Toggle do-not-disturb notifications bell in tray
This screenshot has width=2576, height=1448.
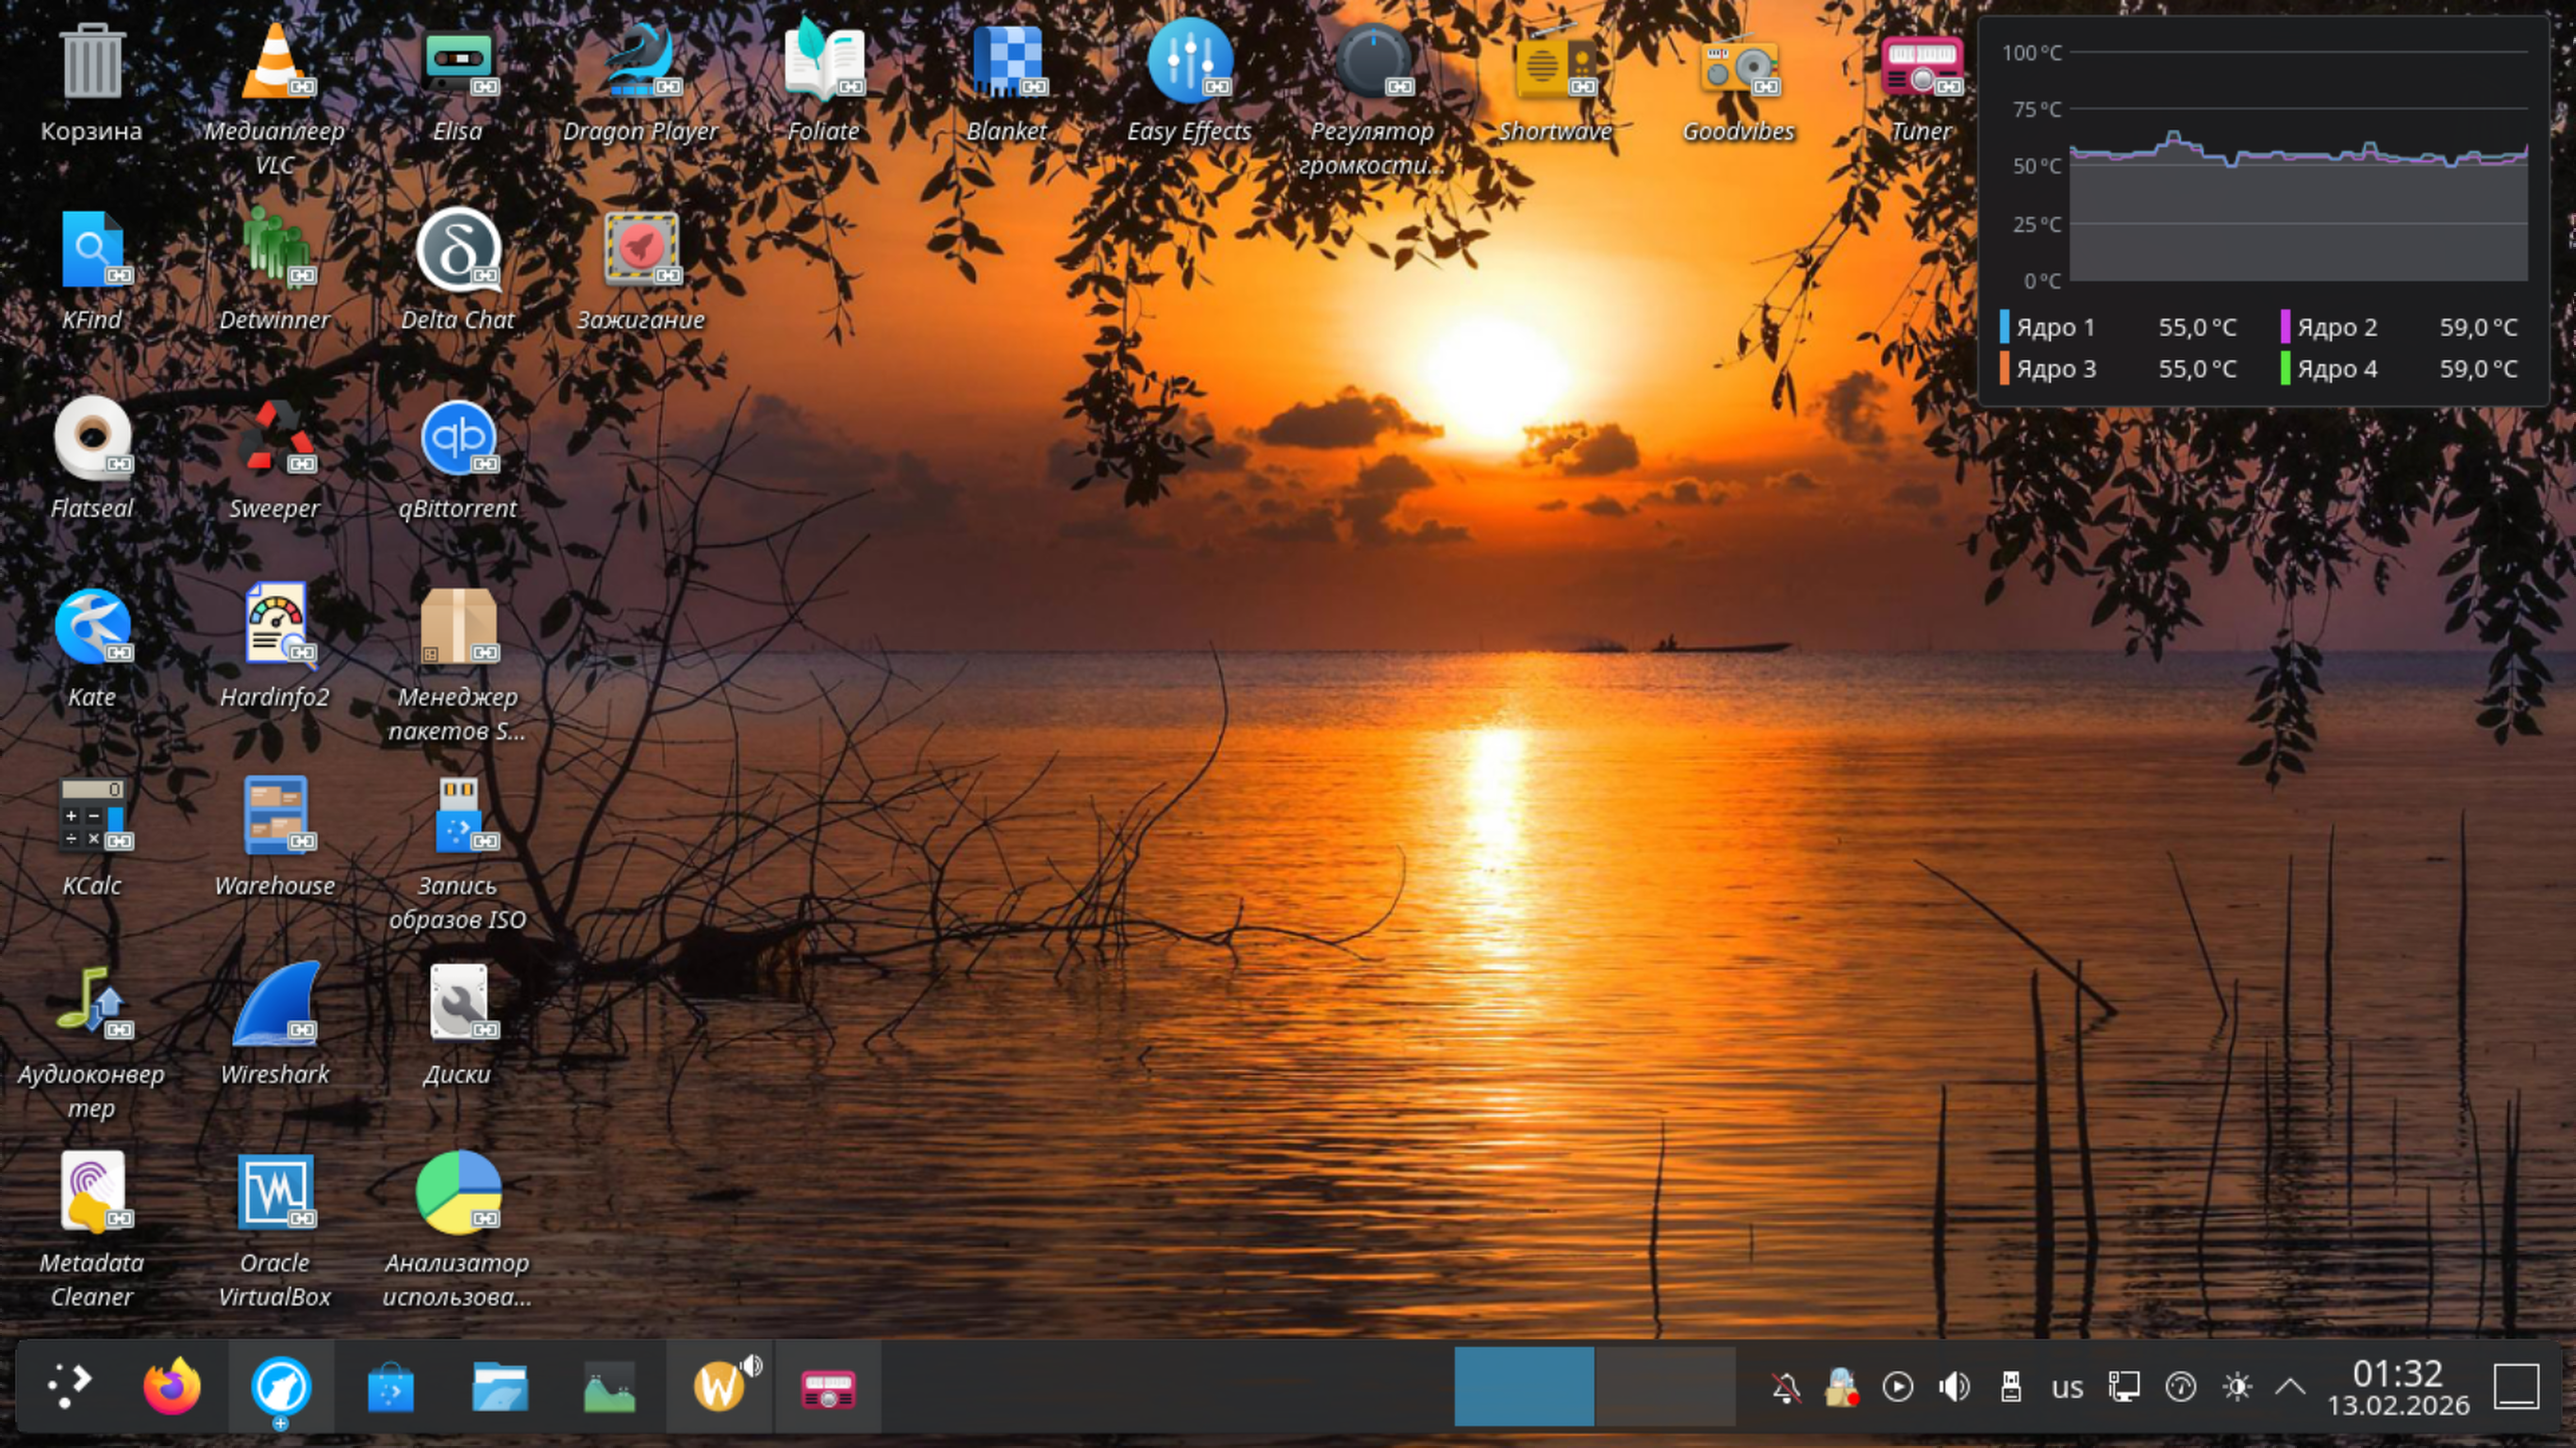pos(1786,1387)
